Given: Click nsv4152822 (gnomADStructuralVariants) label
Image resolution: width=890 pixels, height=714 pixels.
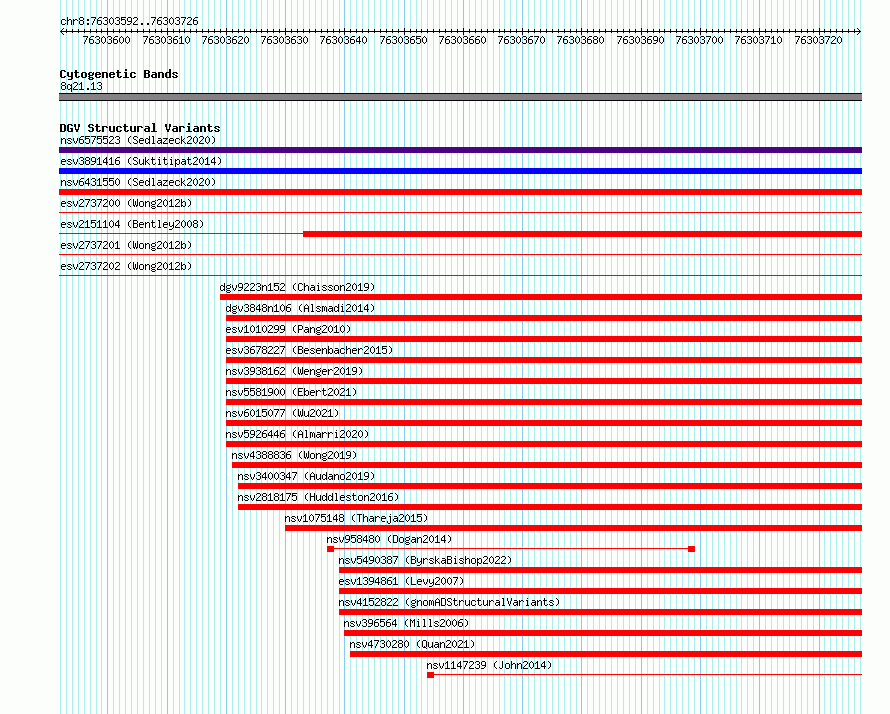Looking at the screenshot, I should pos(449,602).
